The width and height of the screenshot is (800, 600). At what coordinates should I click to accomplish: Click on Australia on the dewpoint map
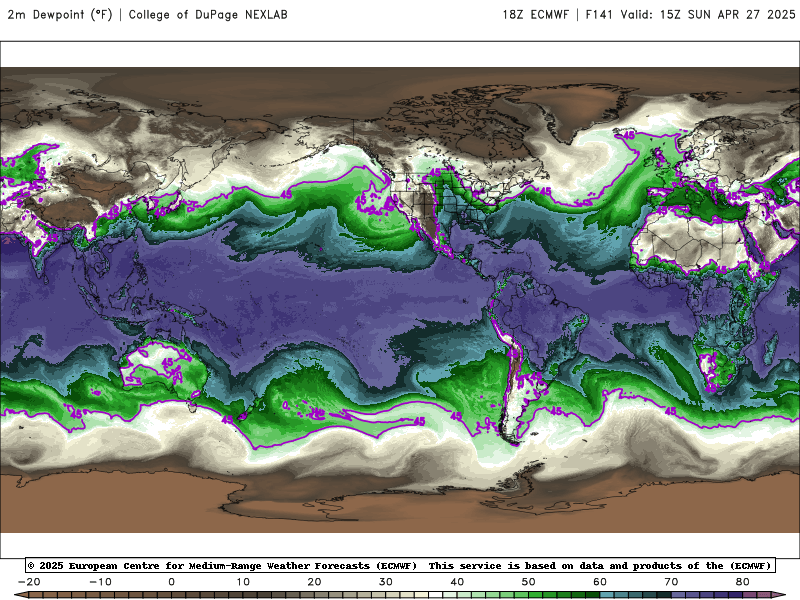[163, 365]
